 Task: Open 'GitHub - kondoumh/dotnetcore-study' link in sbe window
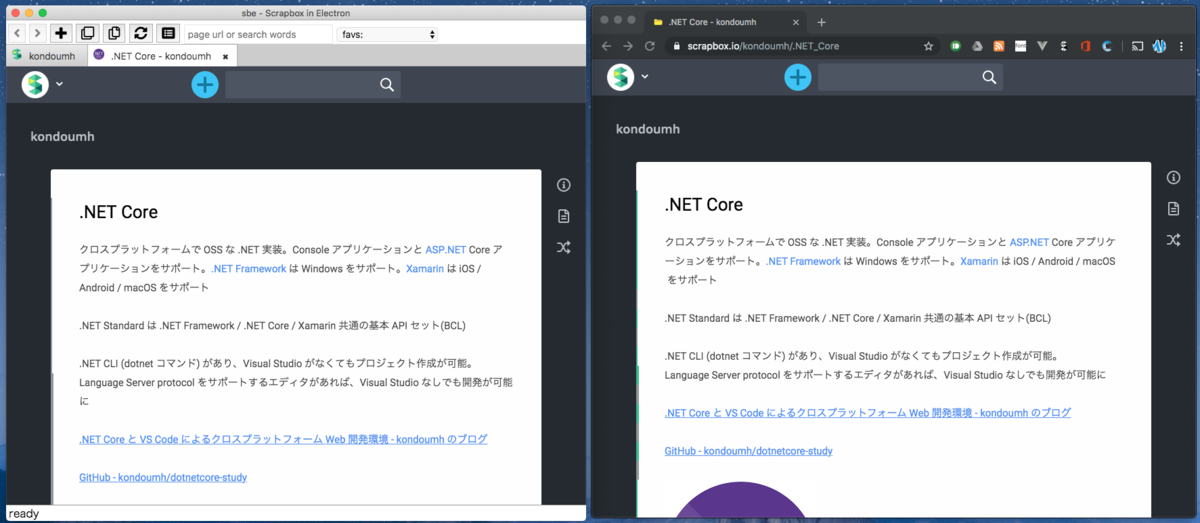pos(163,477)
